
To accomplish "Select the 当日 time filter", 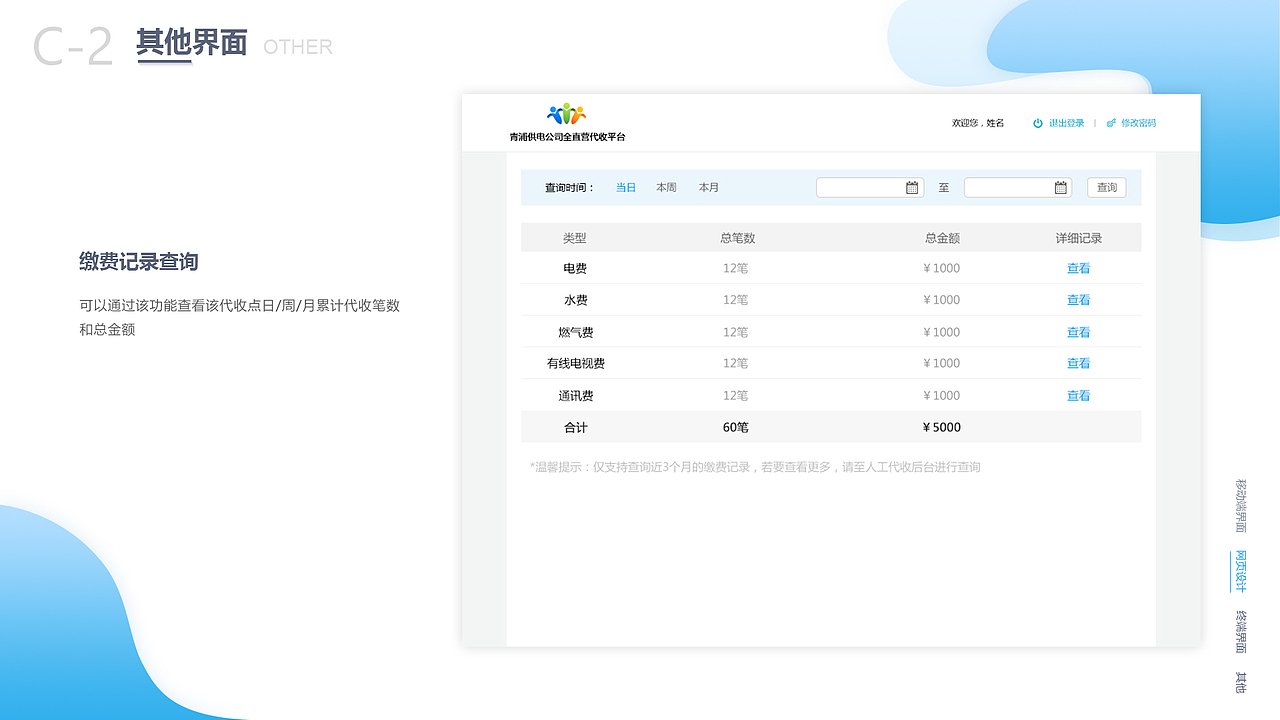I will pos(626,187).
